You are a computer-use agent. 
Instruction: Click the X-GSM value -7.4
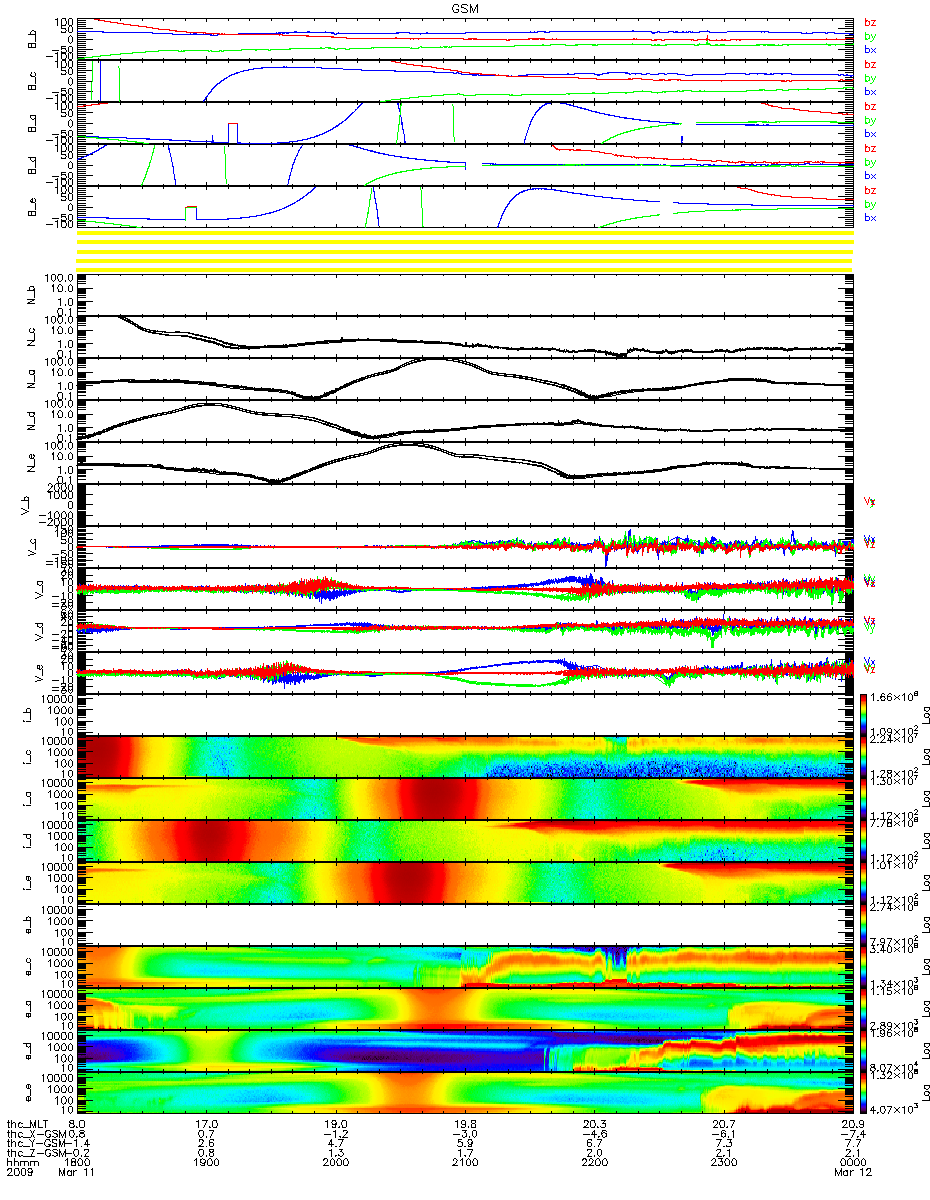(x=852, y=1133)
